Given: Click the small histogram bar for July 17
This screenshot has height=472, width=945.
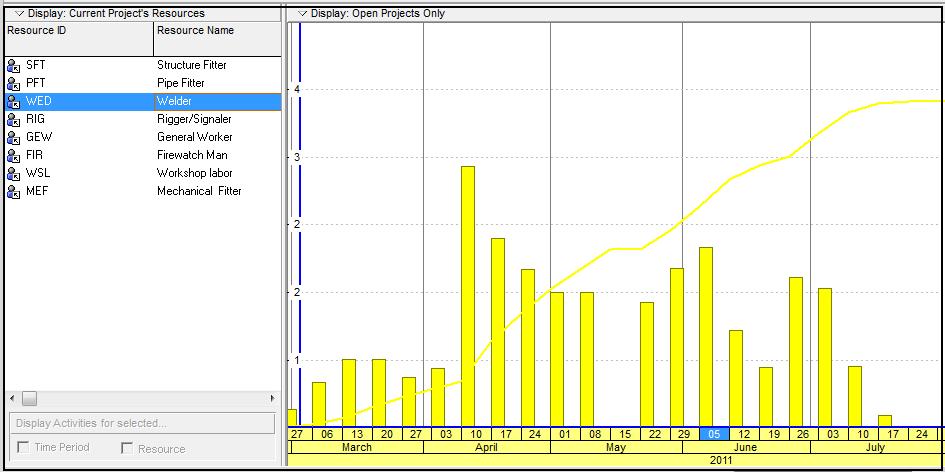Looking at the screenshot, I should click(885, 421).
